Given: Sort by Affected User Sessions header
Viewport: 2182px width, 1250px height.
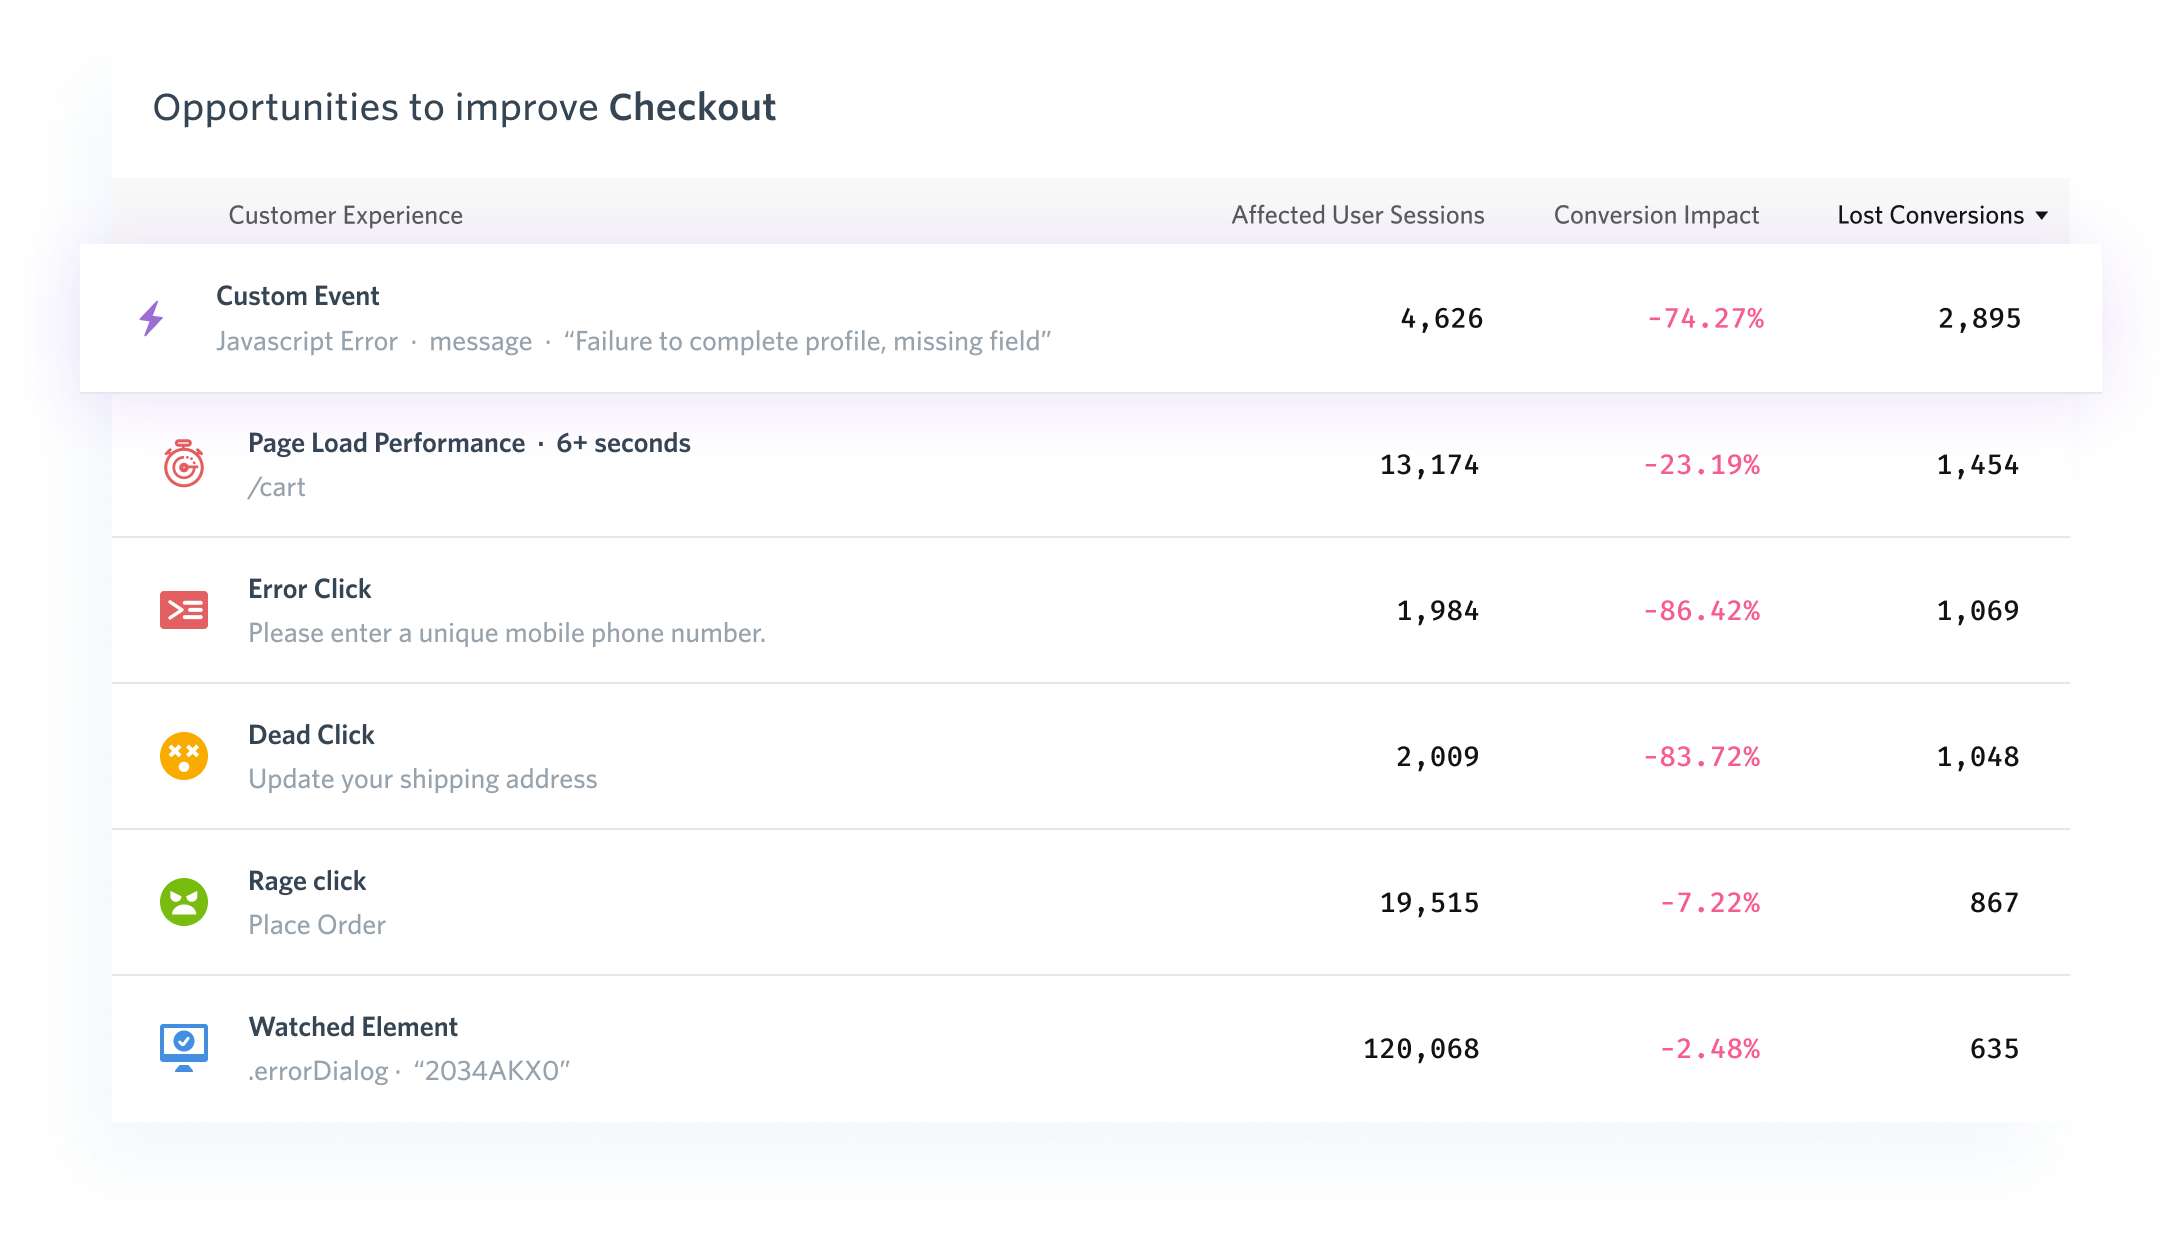Looking at the screenshot, I should (1357, 216).
